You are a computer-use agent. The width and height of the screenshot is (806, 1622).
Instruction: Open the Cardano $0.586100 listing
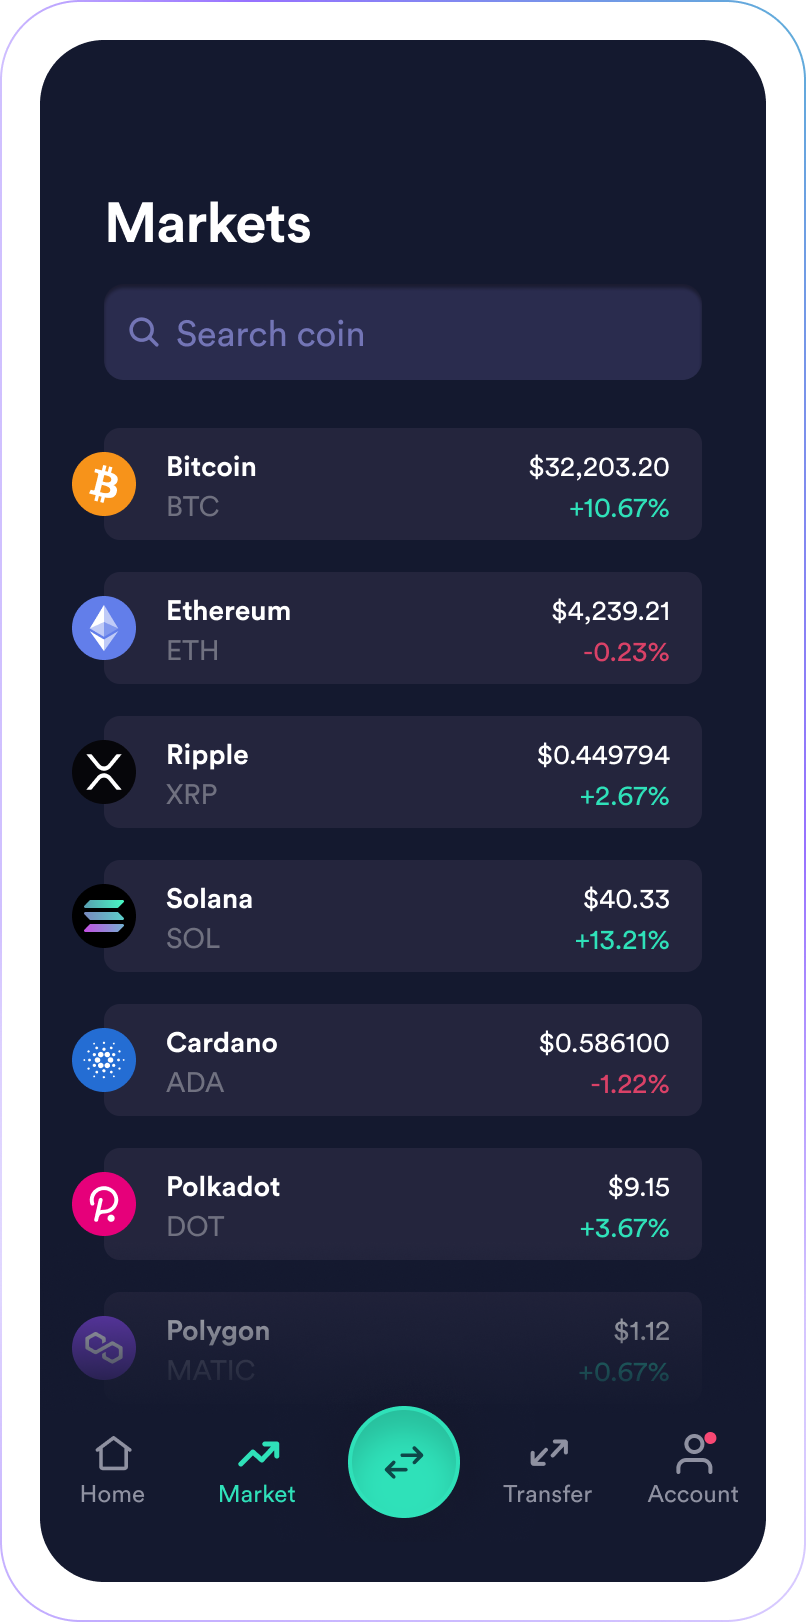coord(403,1060)
